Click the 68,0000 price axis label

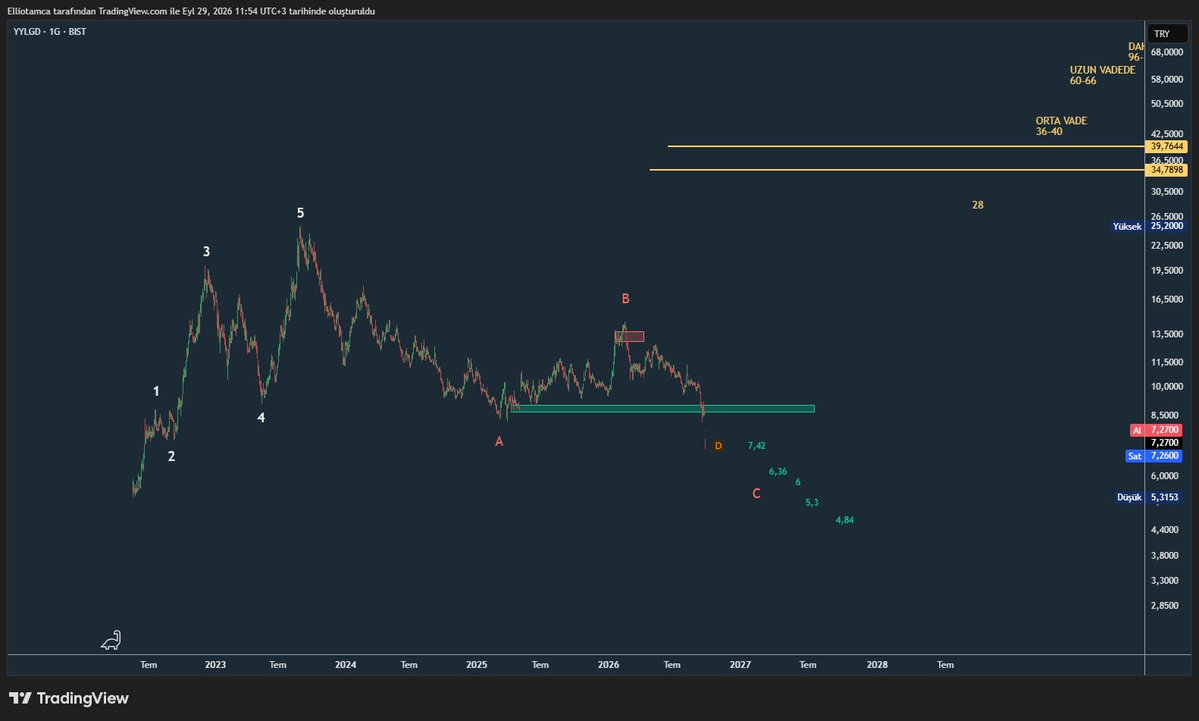click(1167, 52)
